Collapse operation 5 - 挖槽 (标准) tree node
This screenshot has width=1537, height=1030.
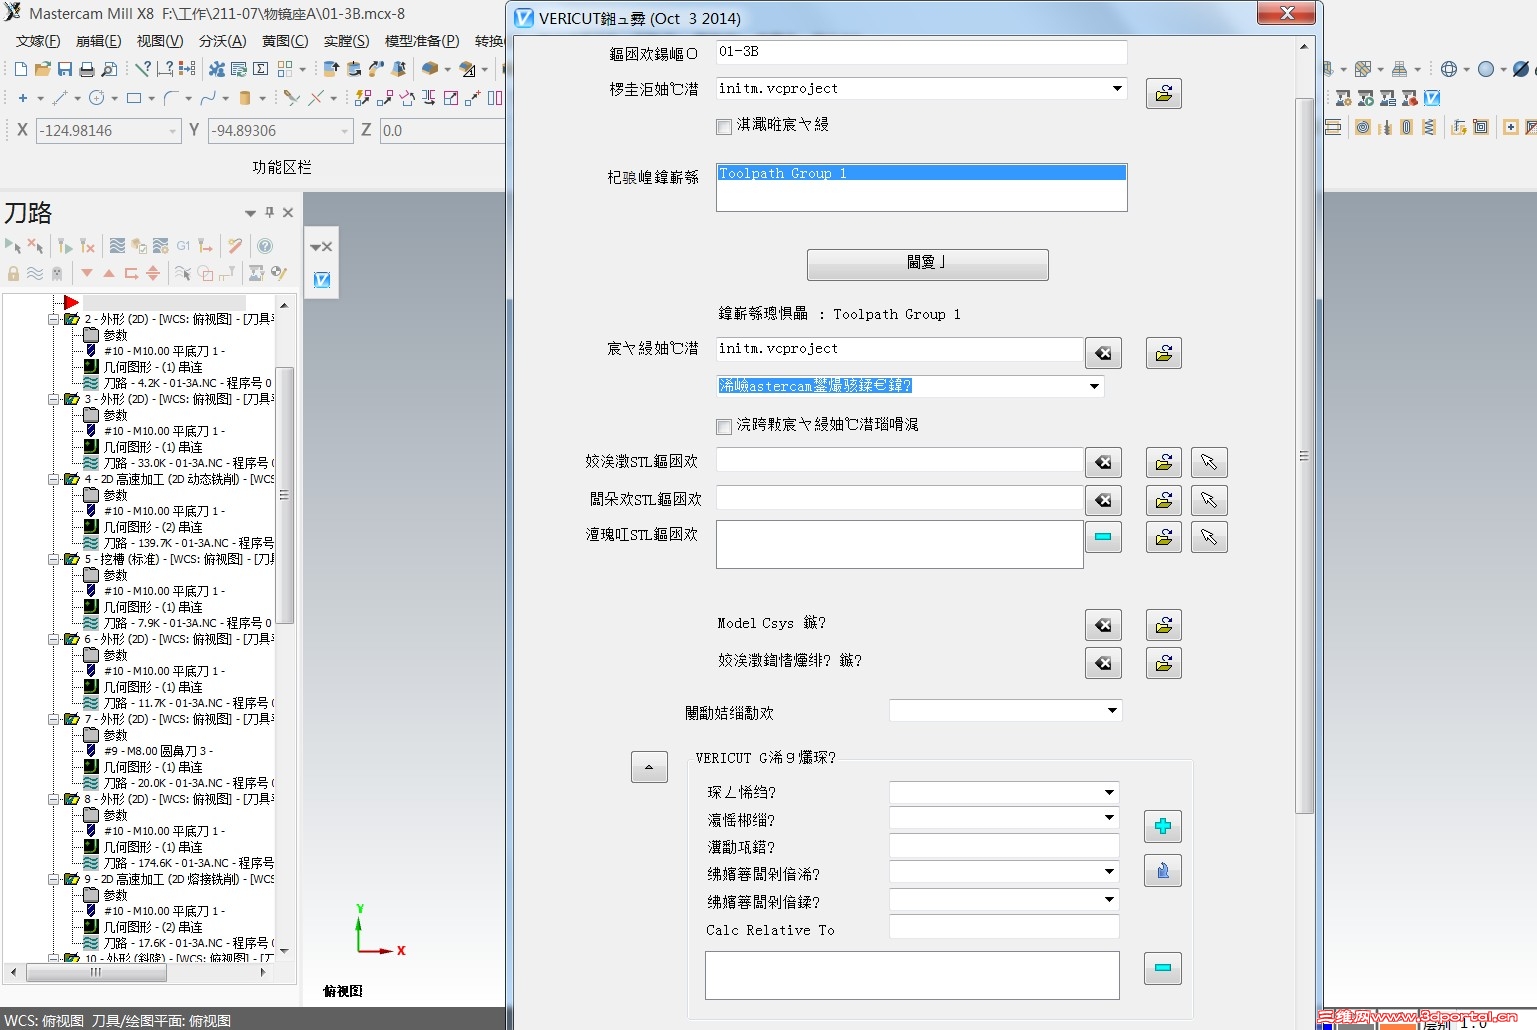point(54,559)
